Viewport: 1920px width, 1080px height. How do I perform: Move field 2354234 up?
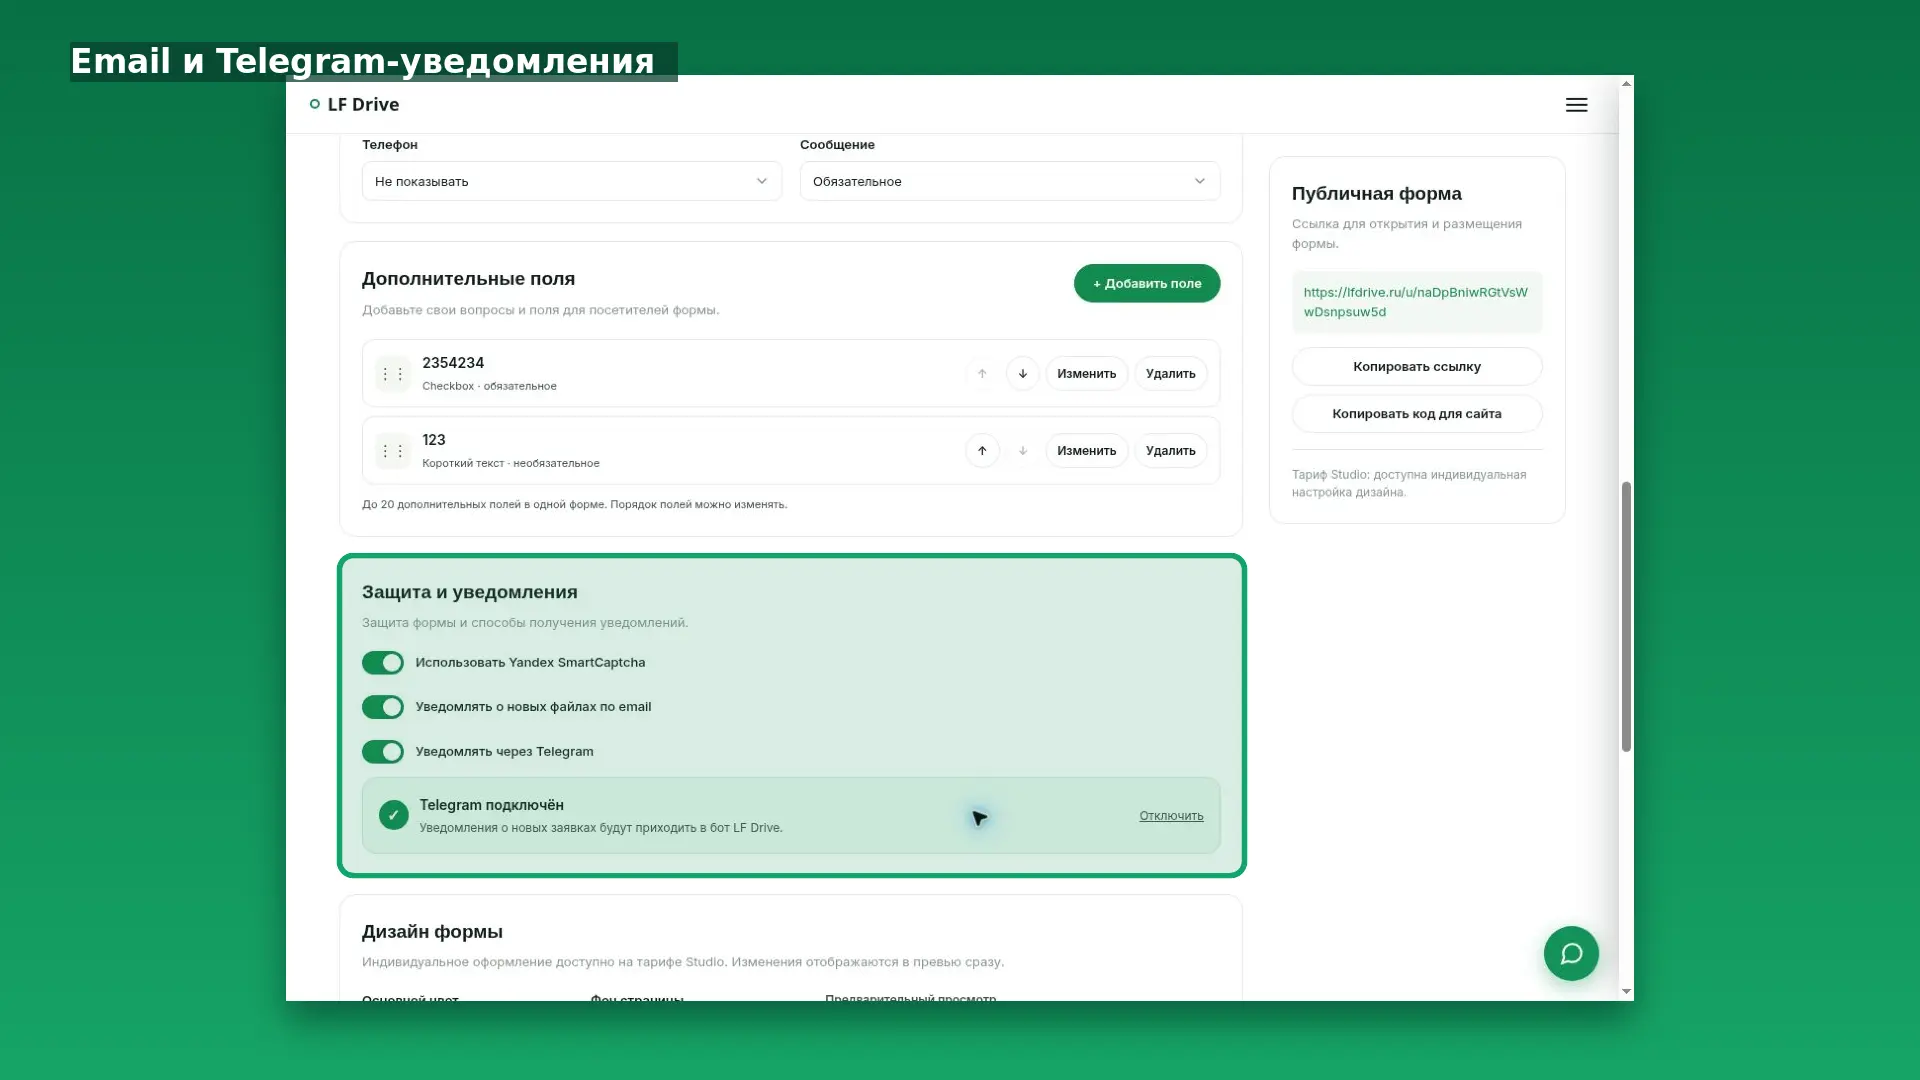pos(982,374)
